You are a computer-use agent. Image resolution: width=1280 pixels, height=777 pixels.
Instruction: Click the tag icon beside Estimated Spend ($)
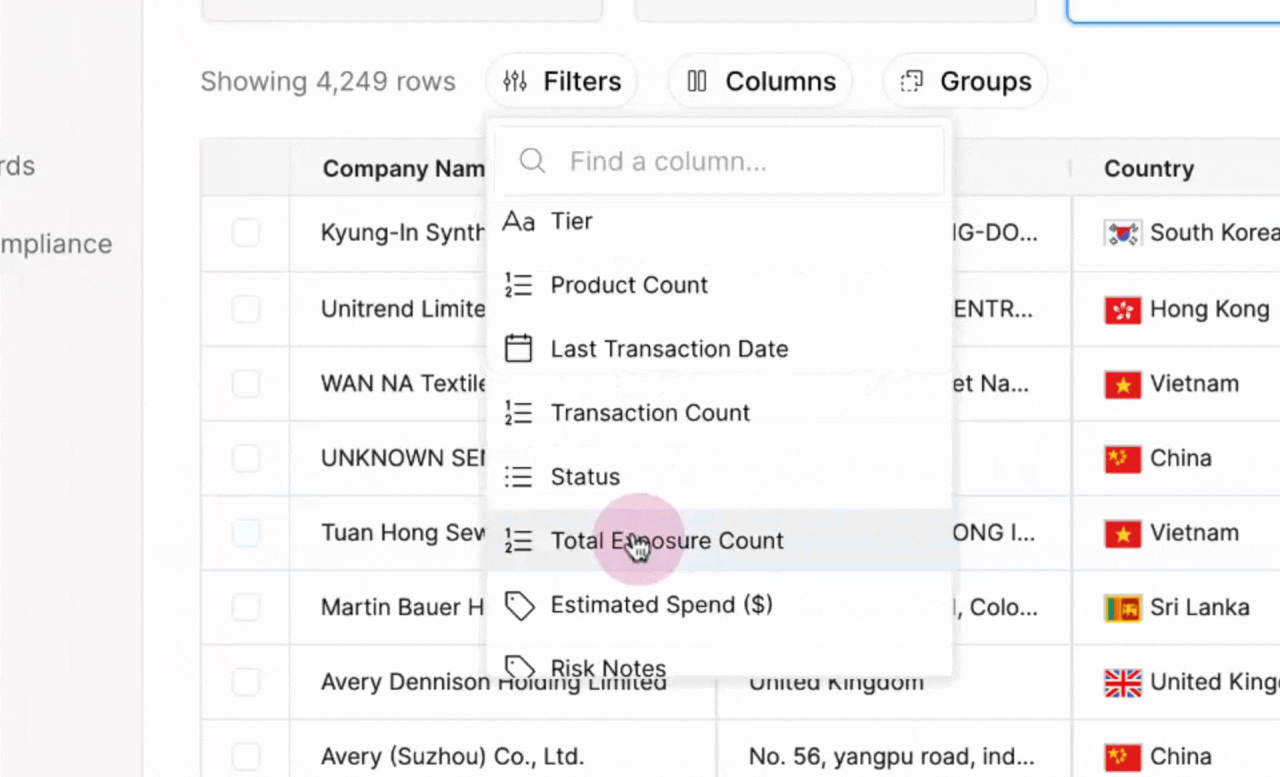(x=518, y=605)
